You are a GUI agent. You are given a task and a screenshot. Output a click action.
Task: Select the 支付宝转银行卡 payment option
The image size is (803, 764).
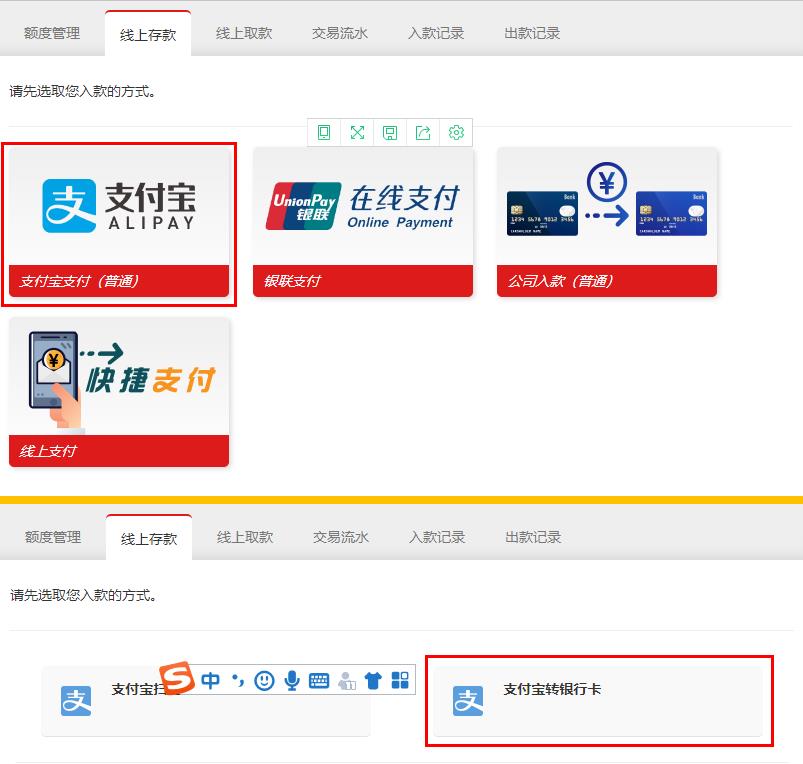598,701
